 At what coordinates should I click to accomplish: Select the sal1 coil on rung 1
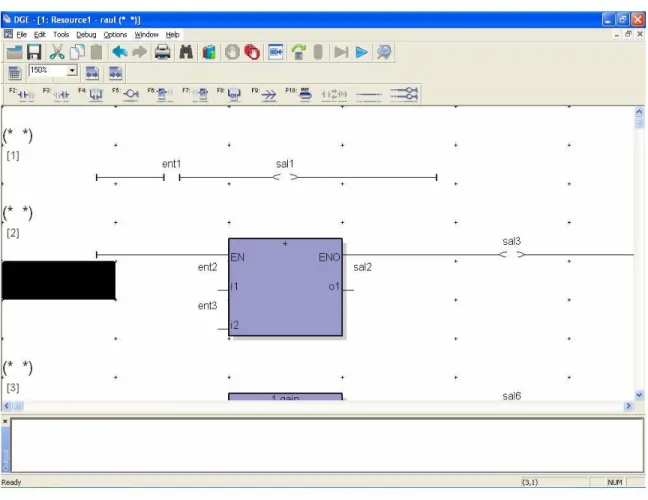(x=285, y=177)
